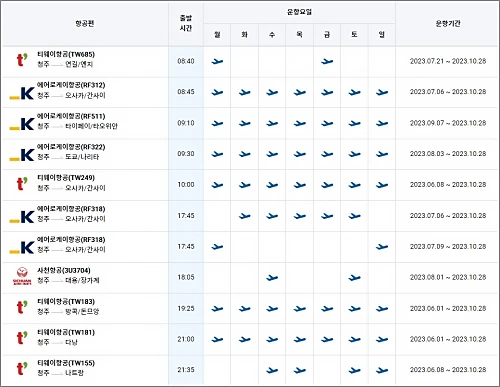Click flight name '에어로케이항공(RF511)'

coord(71,116)
